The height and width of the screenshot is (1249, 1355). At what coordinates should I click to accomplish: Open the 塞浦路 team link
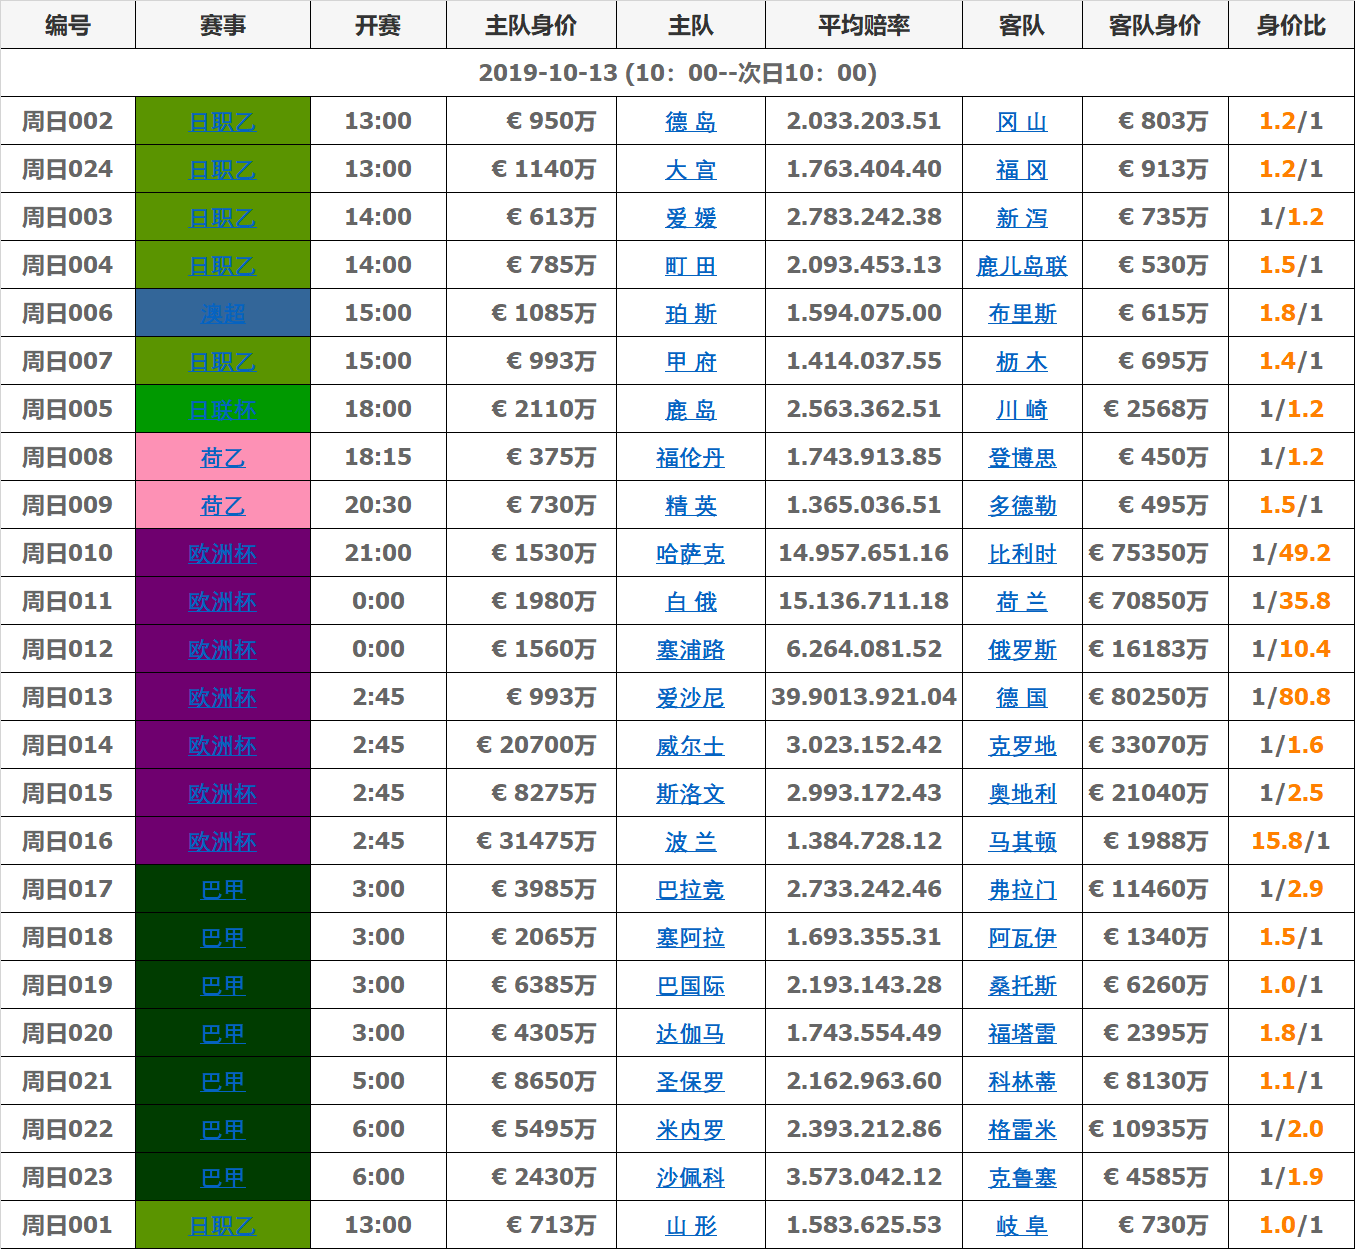691,650
